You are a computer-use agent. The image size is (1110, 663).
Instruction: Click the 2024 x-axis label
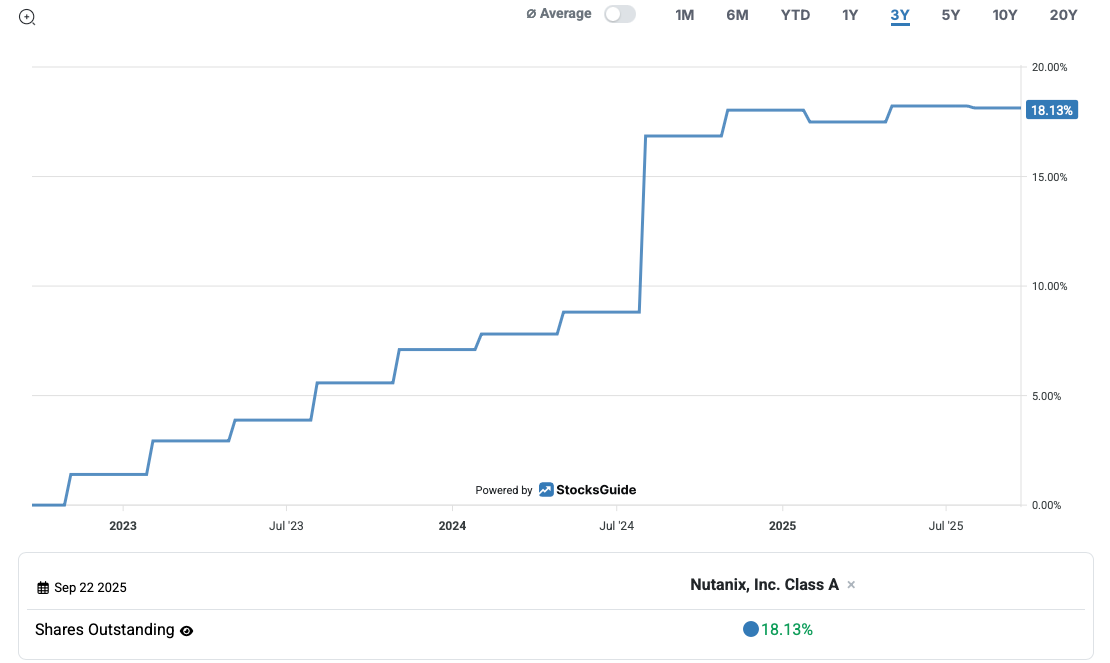pyautogui.click(x=452, y=526)
